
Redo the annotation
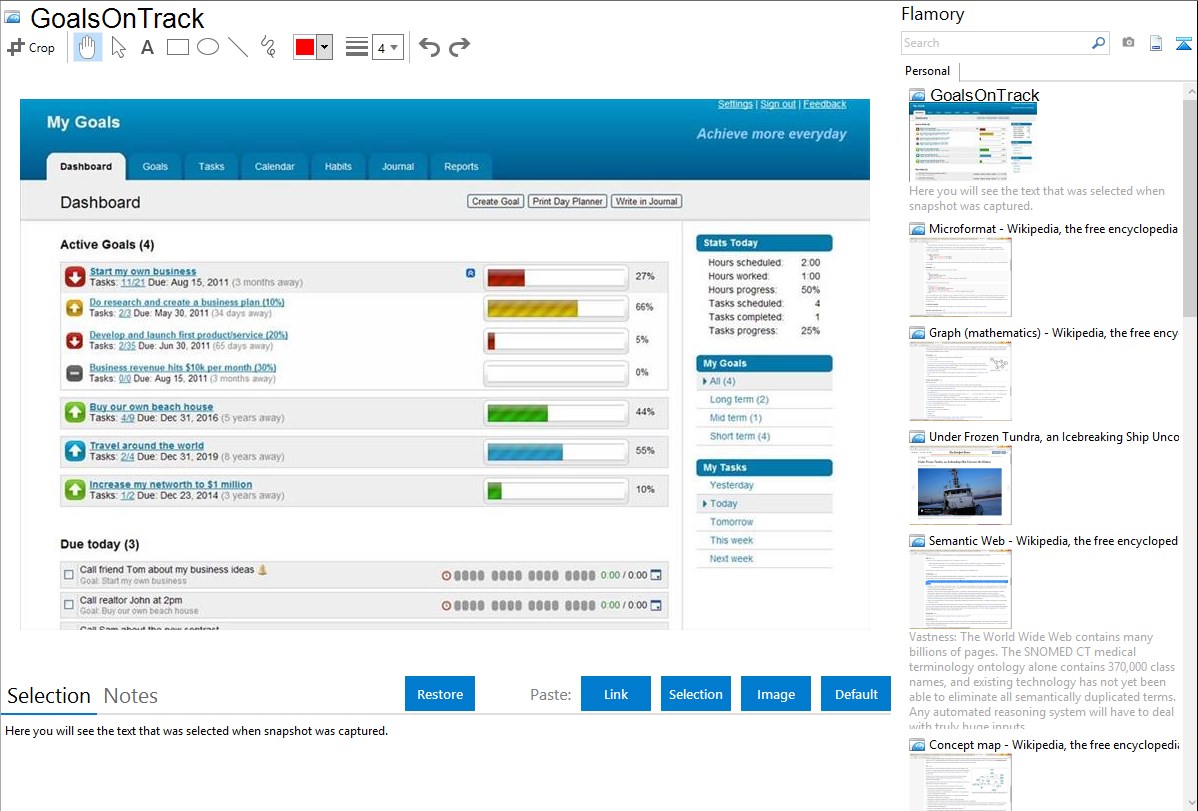tap(459, 47)
